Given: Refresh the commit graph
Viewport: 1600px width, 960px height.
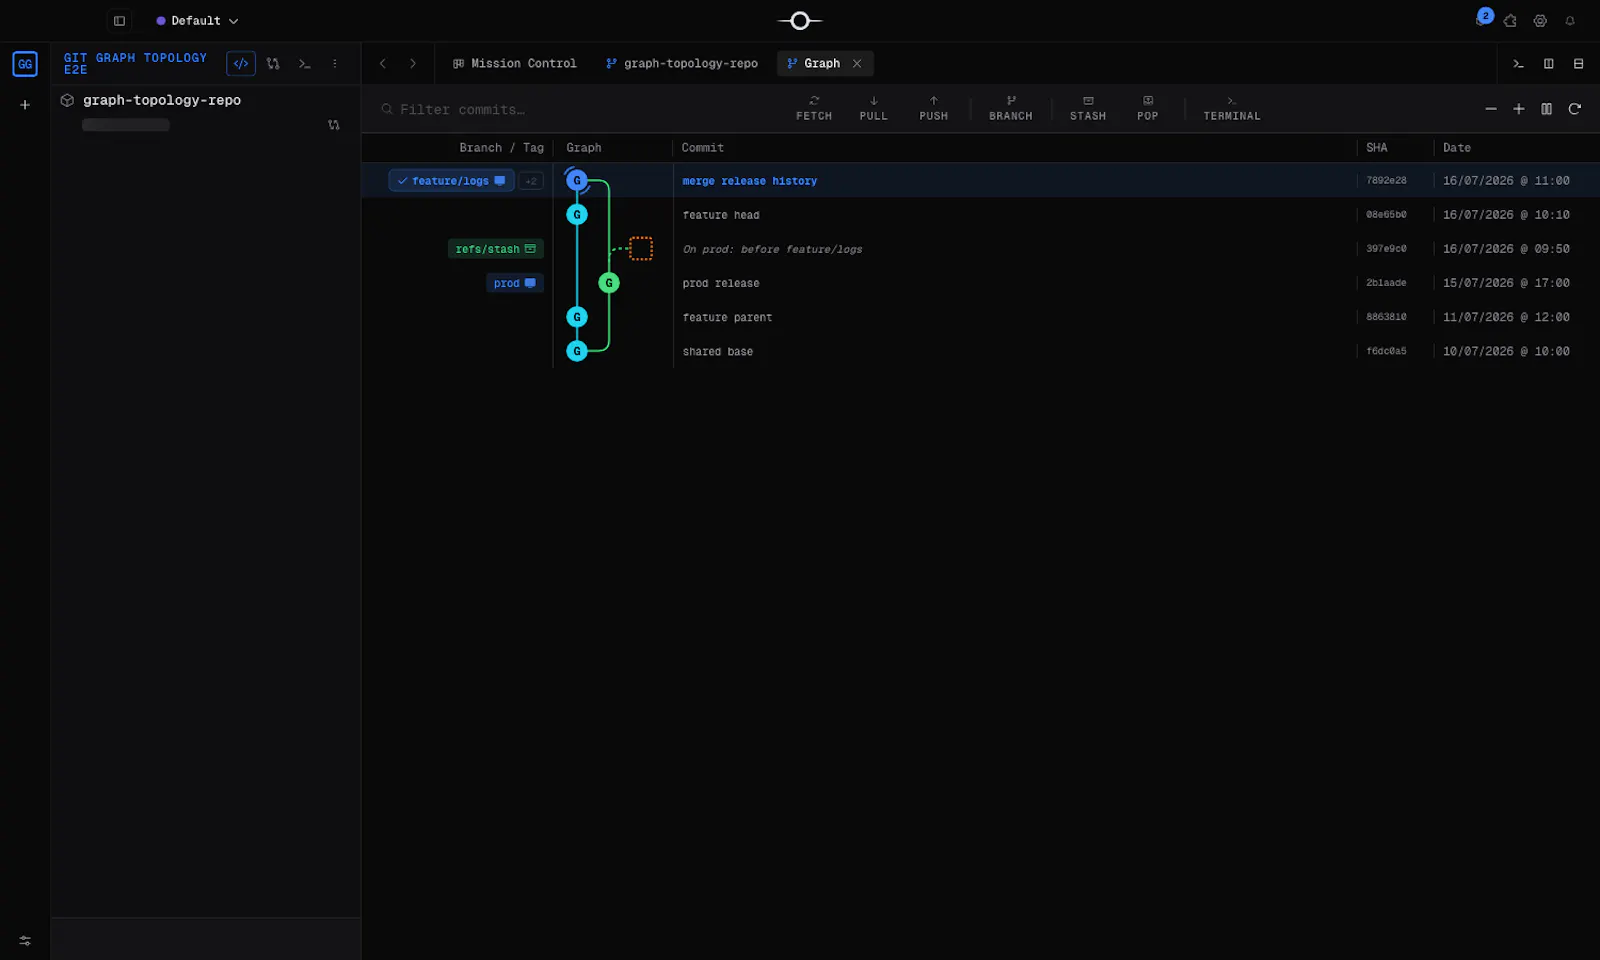Looking at the screenshot, I should 1574,109.
